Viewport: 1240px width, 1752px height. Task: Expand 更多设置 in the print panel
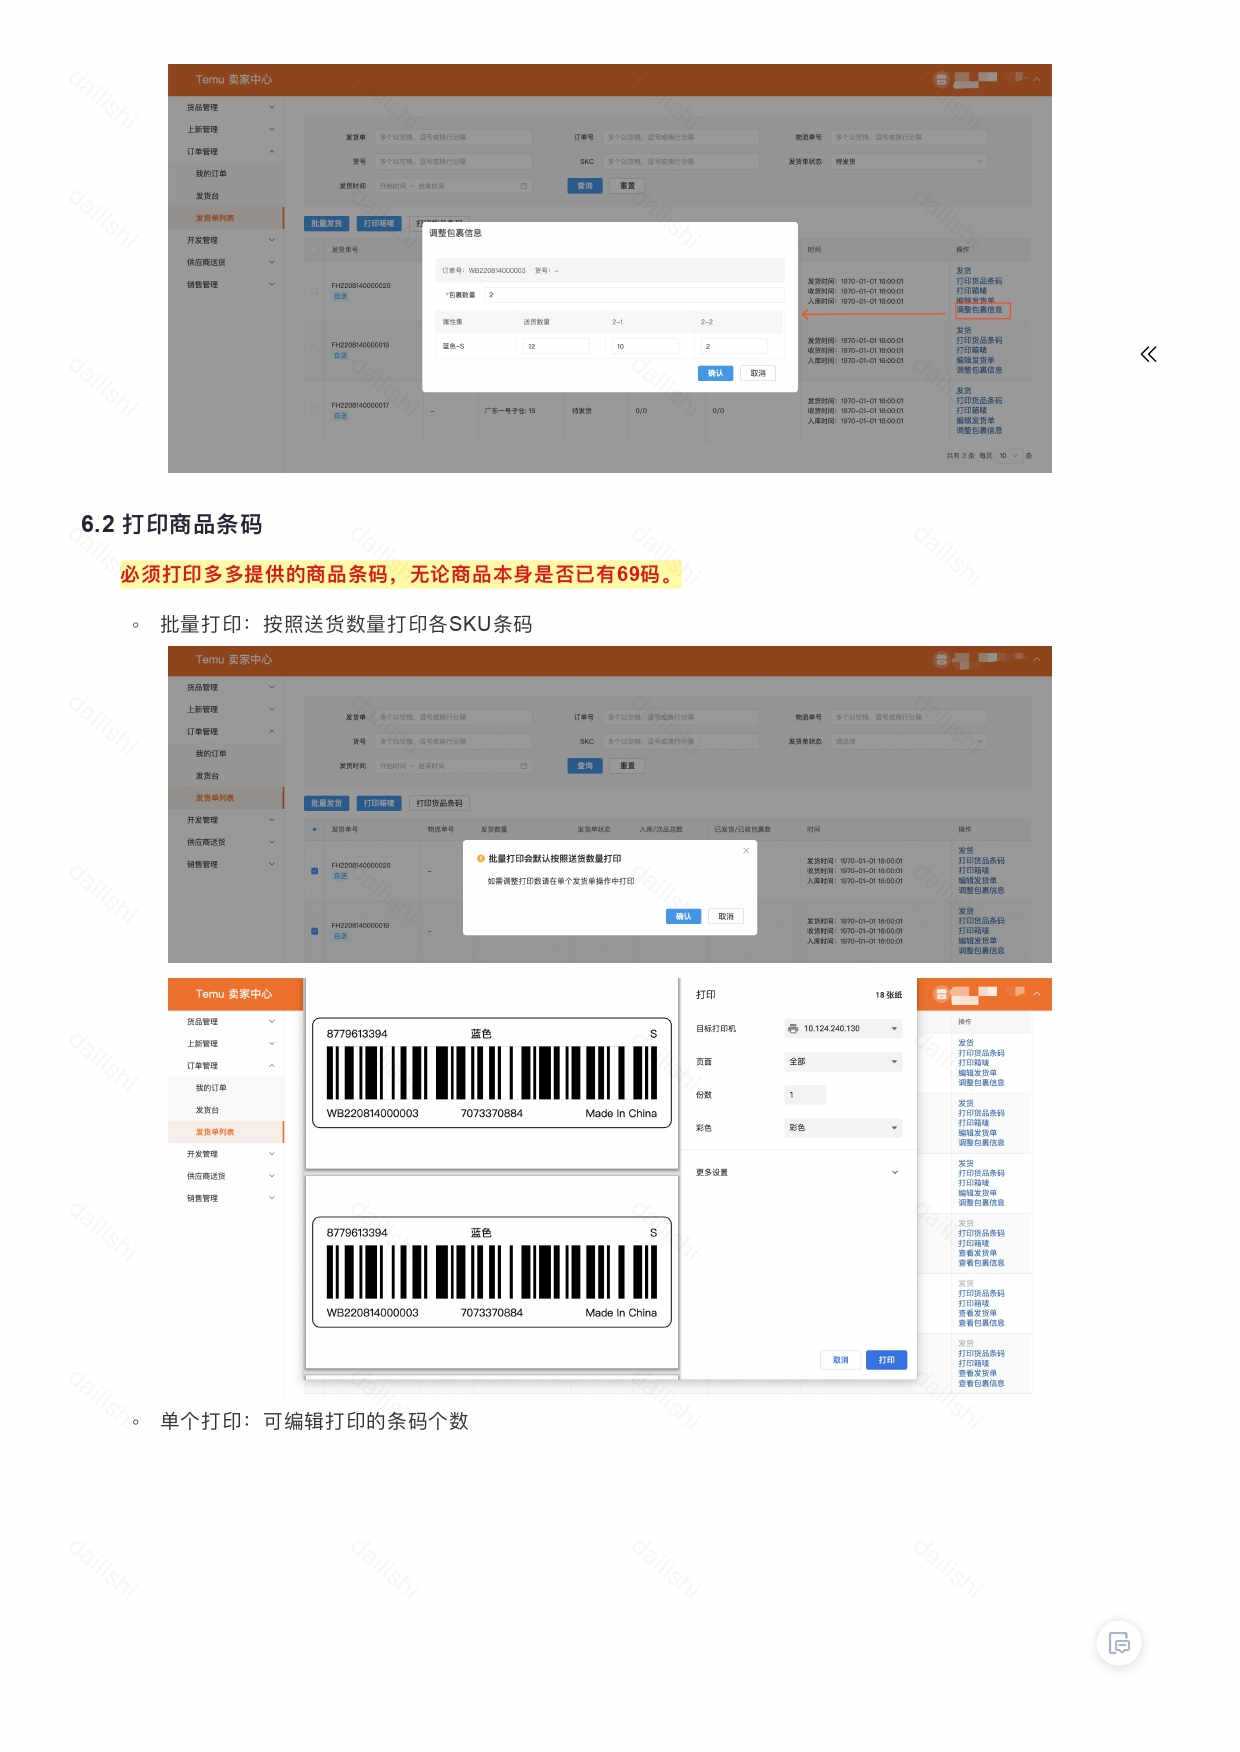[797, 1172]
